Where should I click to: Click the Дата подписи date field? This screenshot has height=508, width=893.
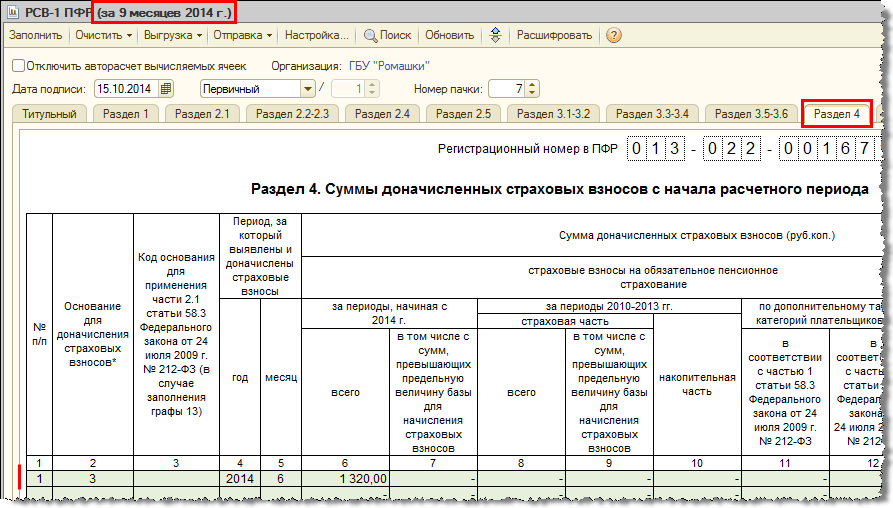(127, 89)
